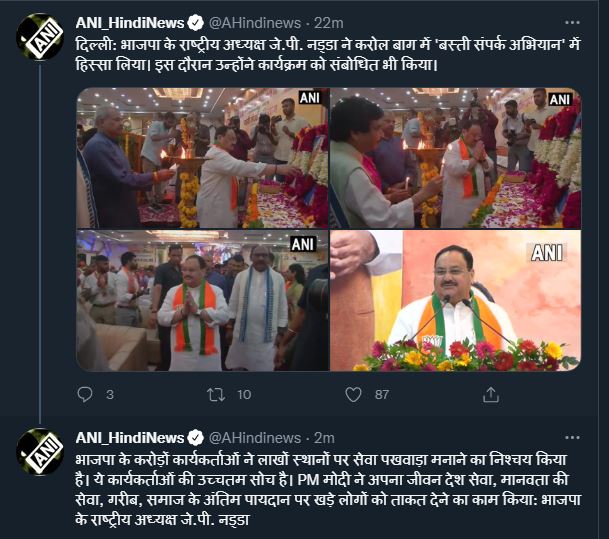Click @AHindinews handle on first tweet
Viewport: 609px width, 539px height.
(255, 23)
